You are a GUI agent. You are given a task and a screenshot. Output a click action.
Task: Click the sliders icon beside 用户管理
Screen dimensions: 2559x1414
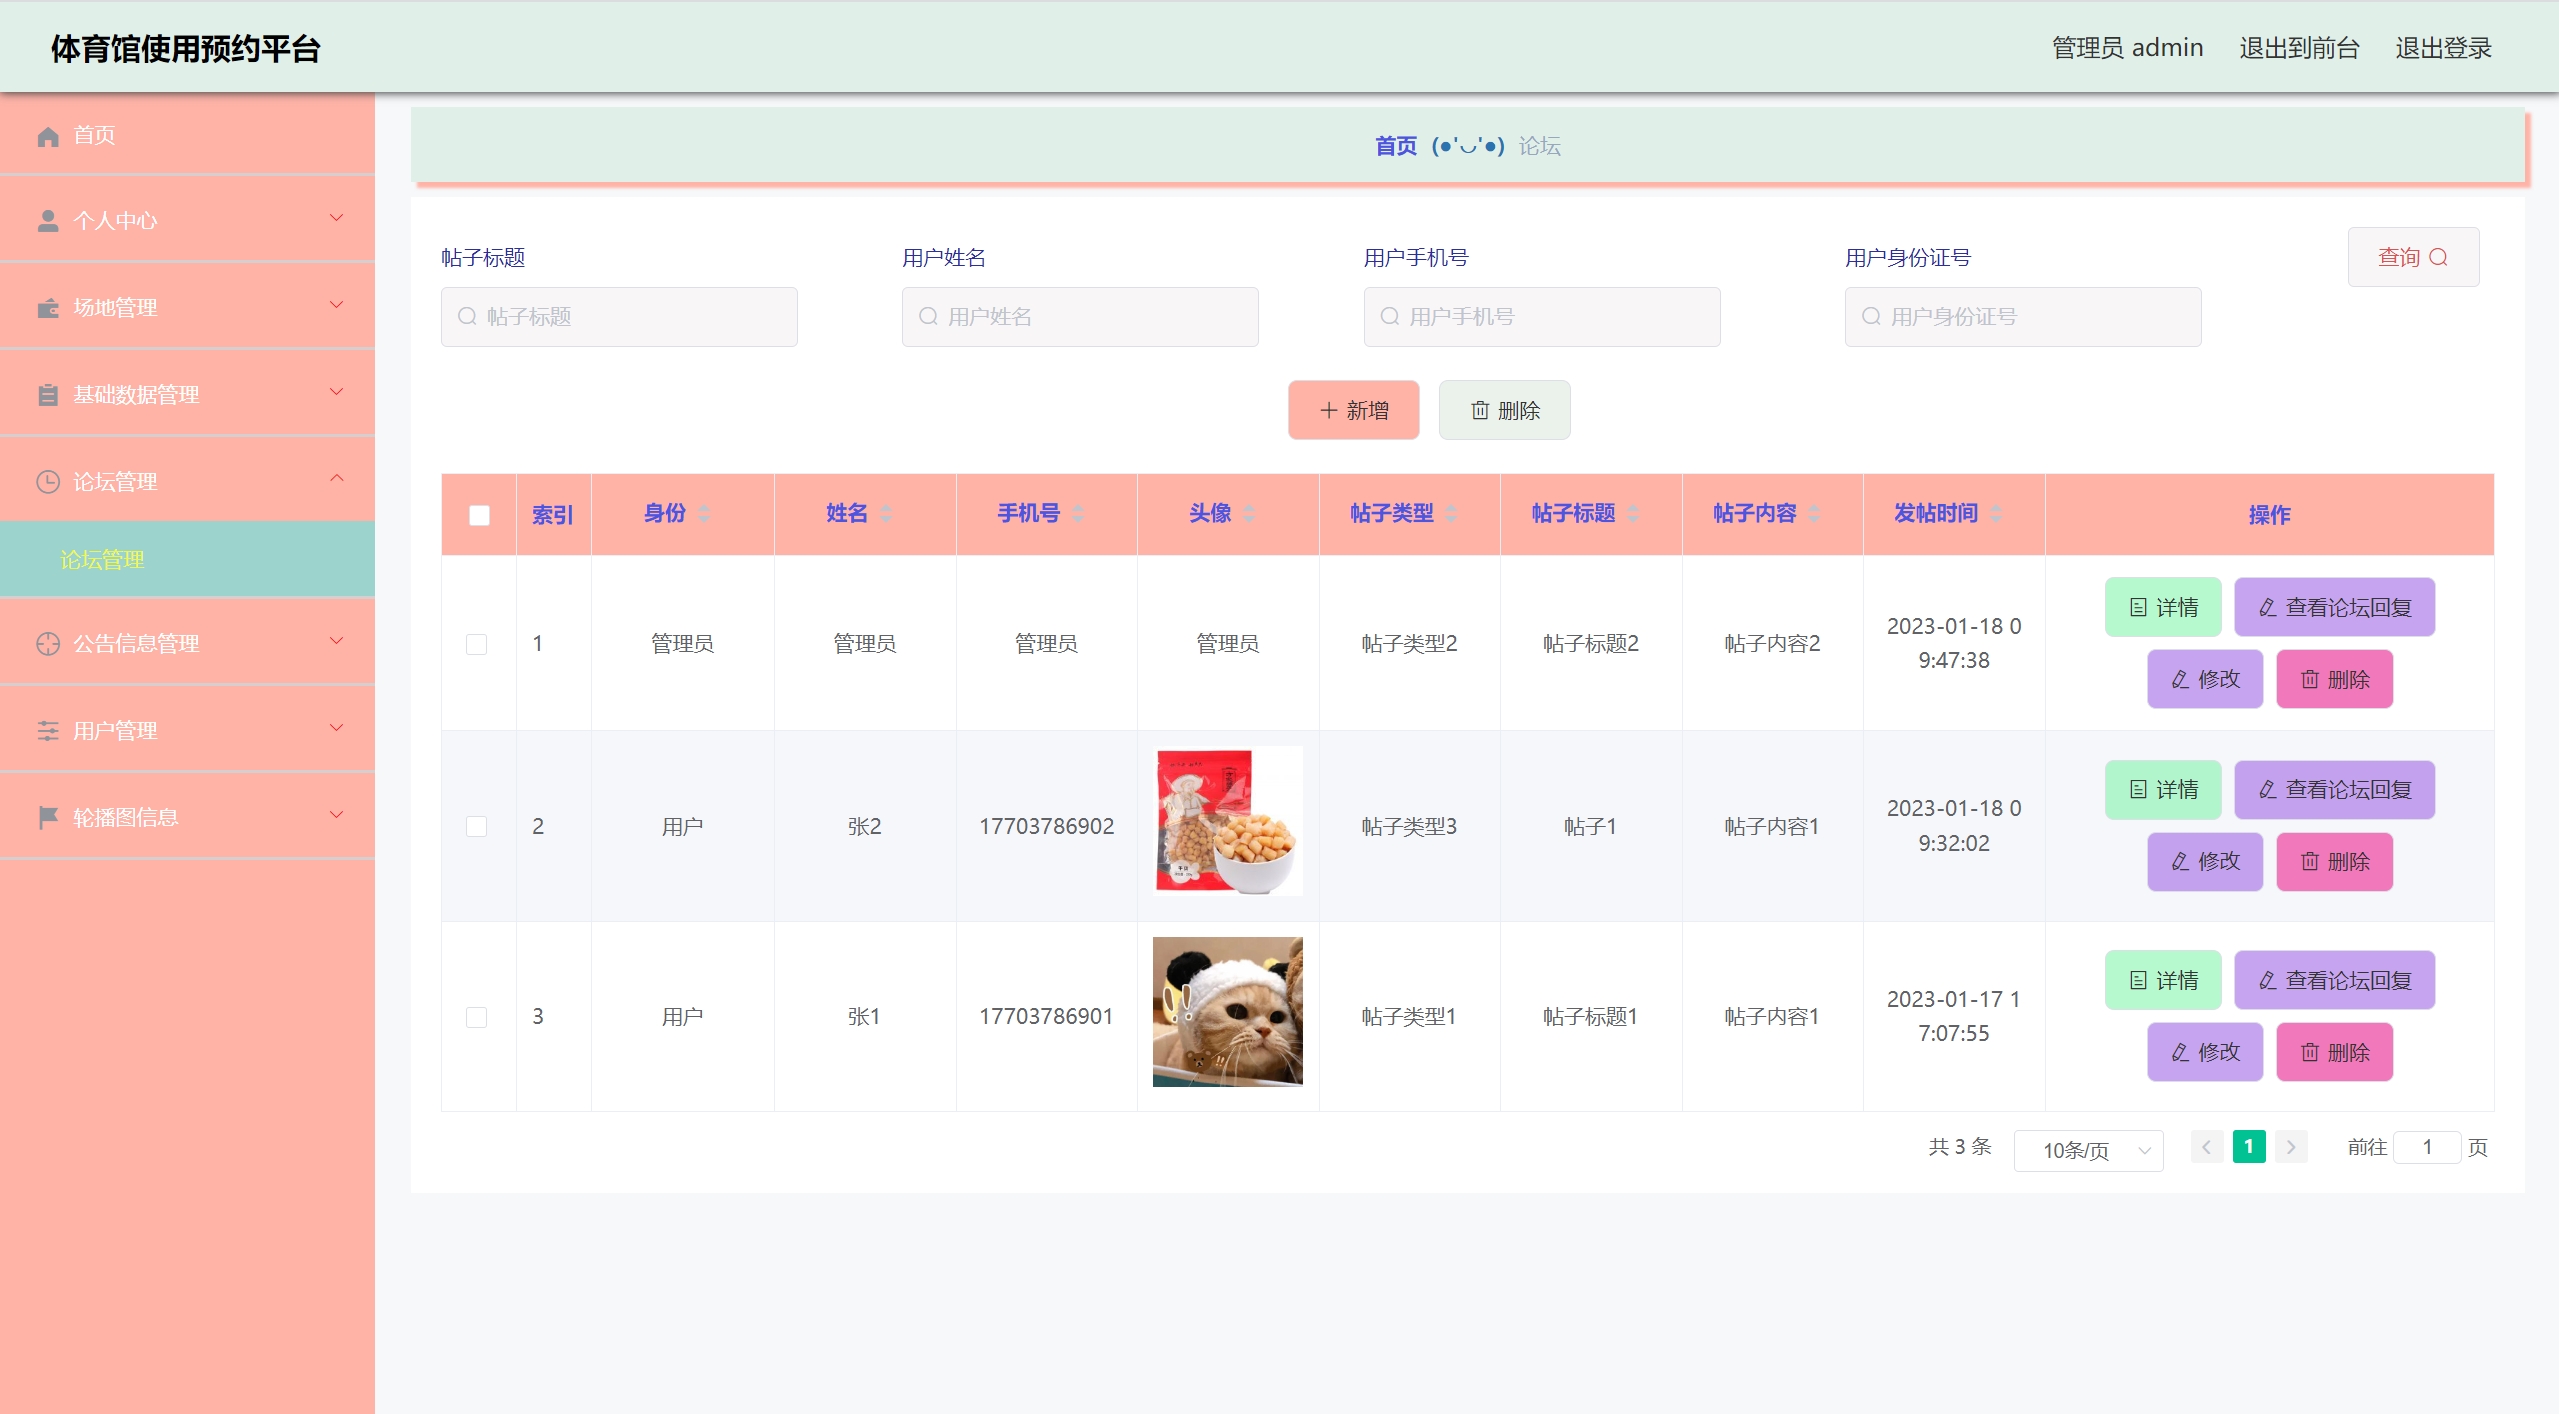[x=48, y=731]
